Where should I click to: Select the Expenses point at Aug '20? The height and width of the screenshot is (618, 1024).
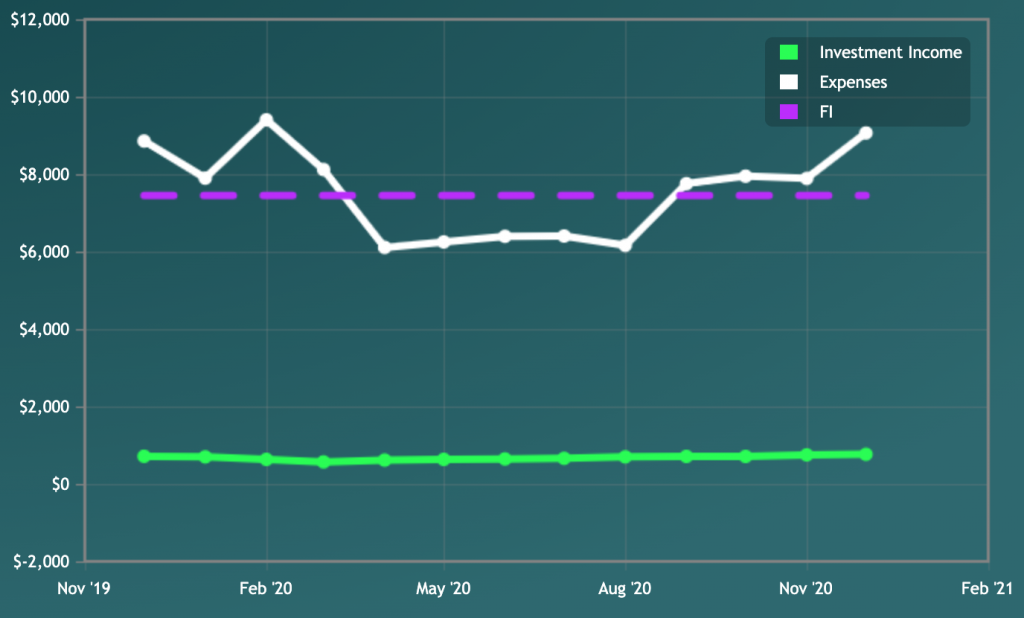[625, 245]
